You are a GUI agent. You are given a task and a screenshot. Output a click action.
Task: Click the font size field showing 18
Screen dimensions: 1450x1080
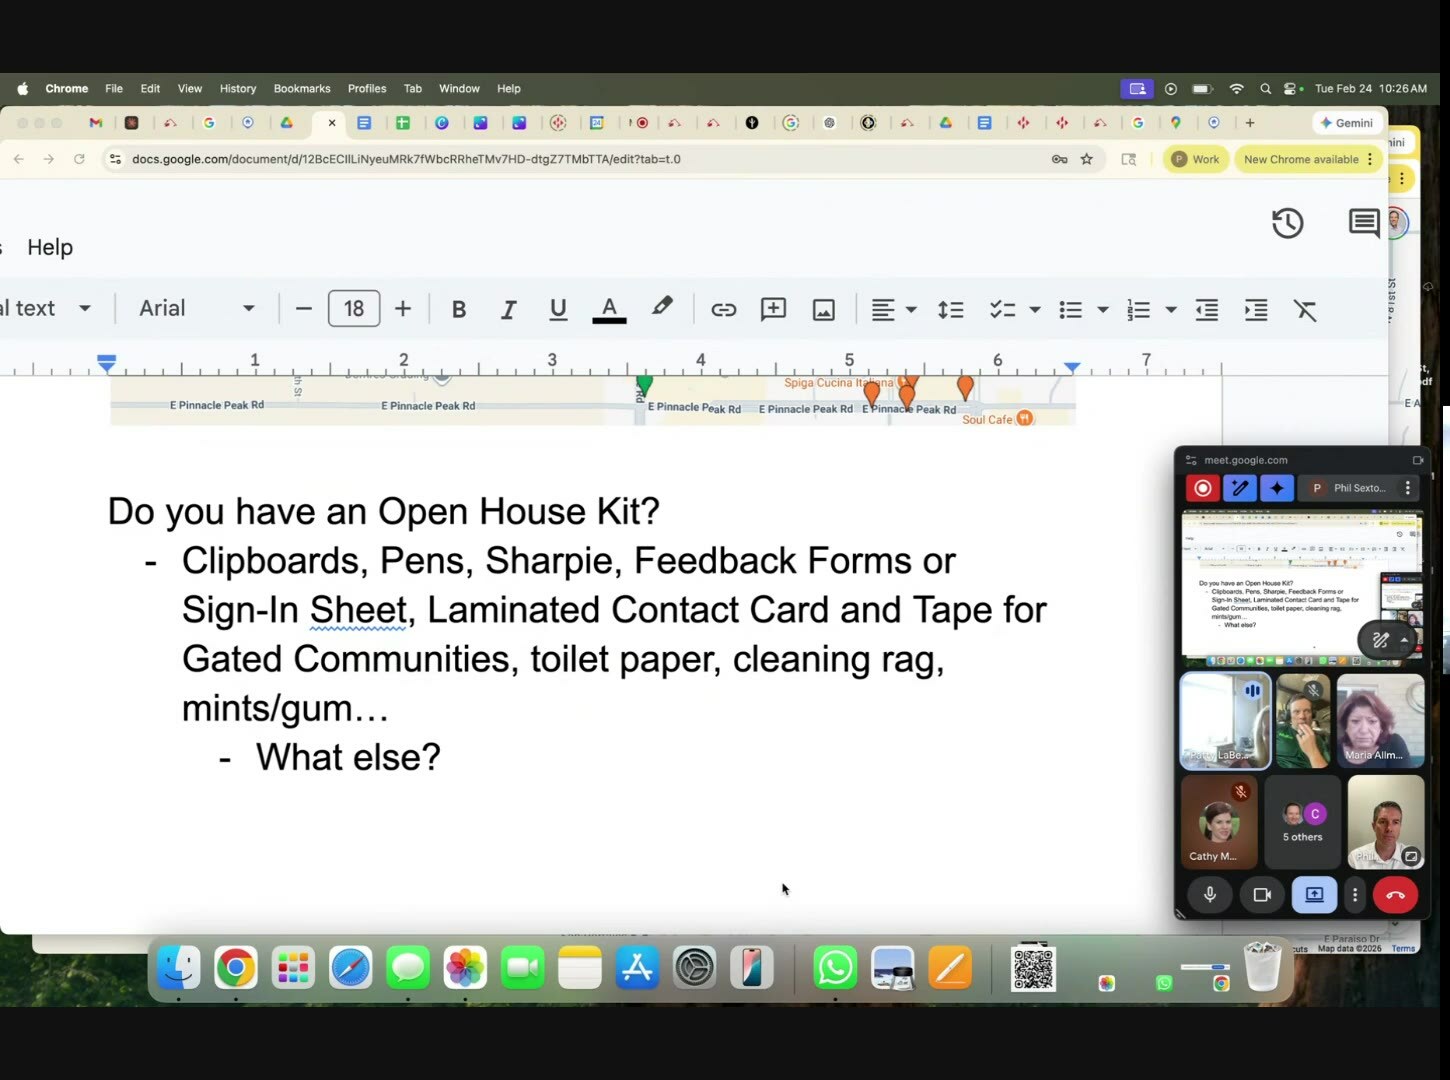[354, 309]
